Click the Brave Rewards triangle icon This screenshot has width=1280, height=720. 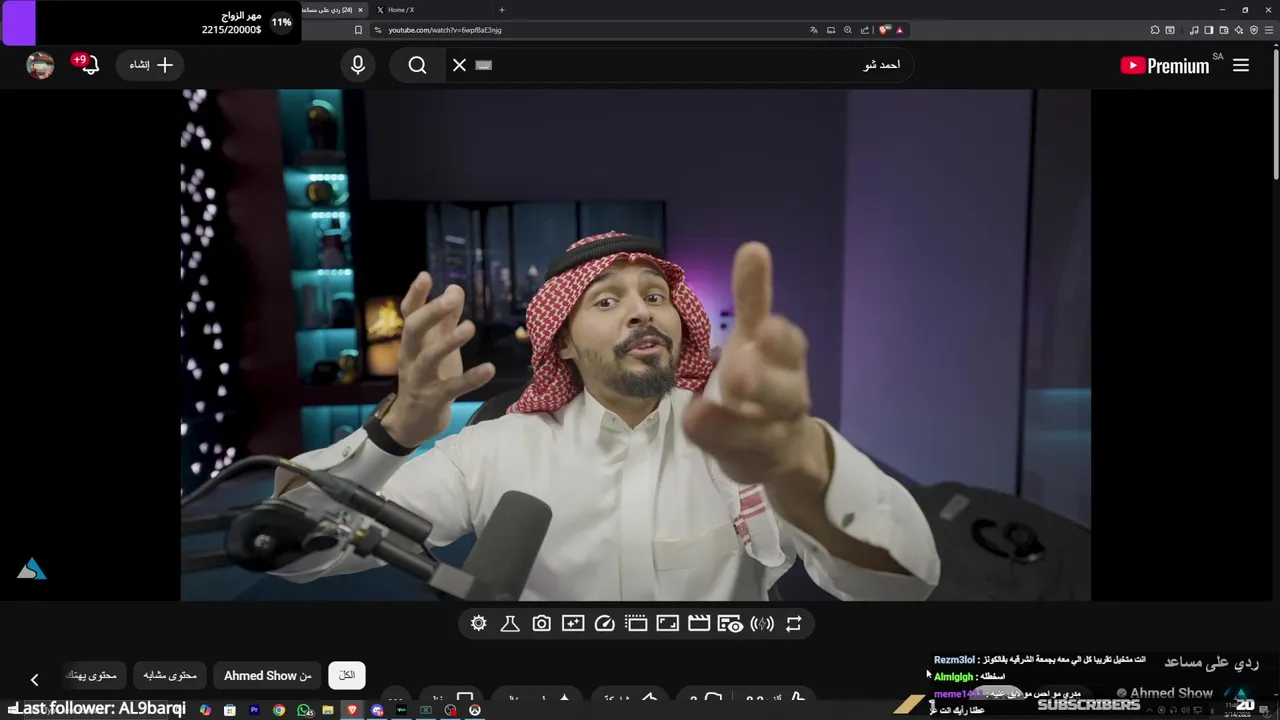899,30
